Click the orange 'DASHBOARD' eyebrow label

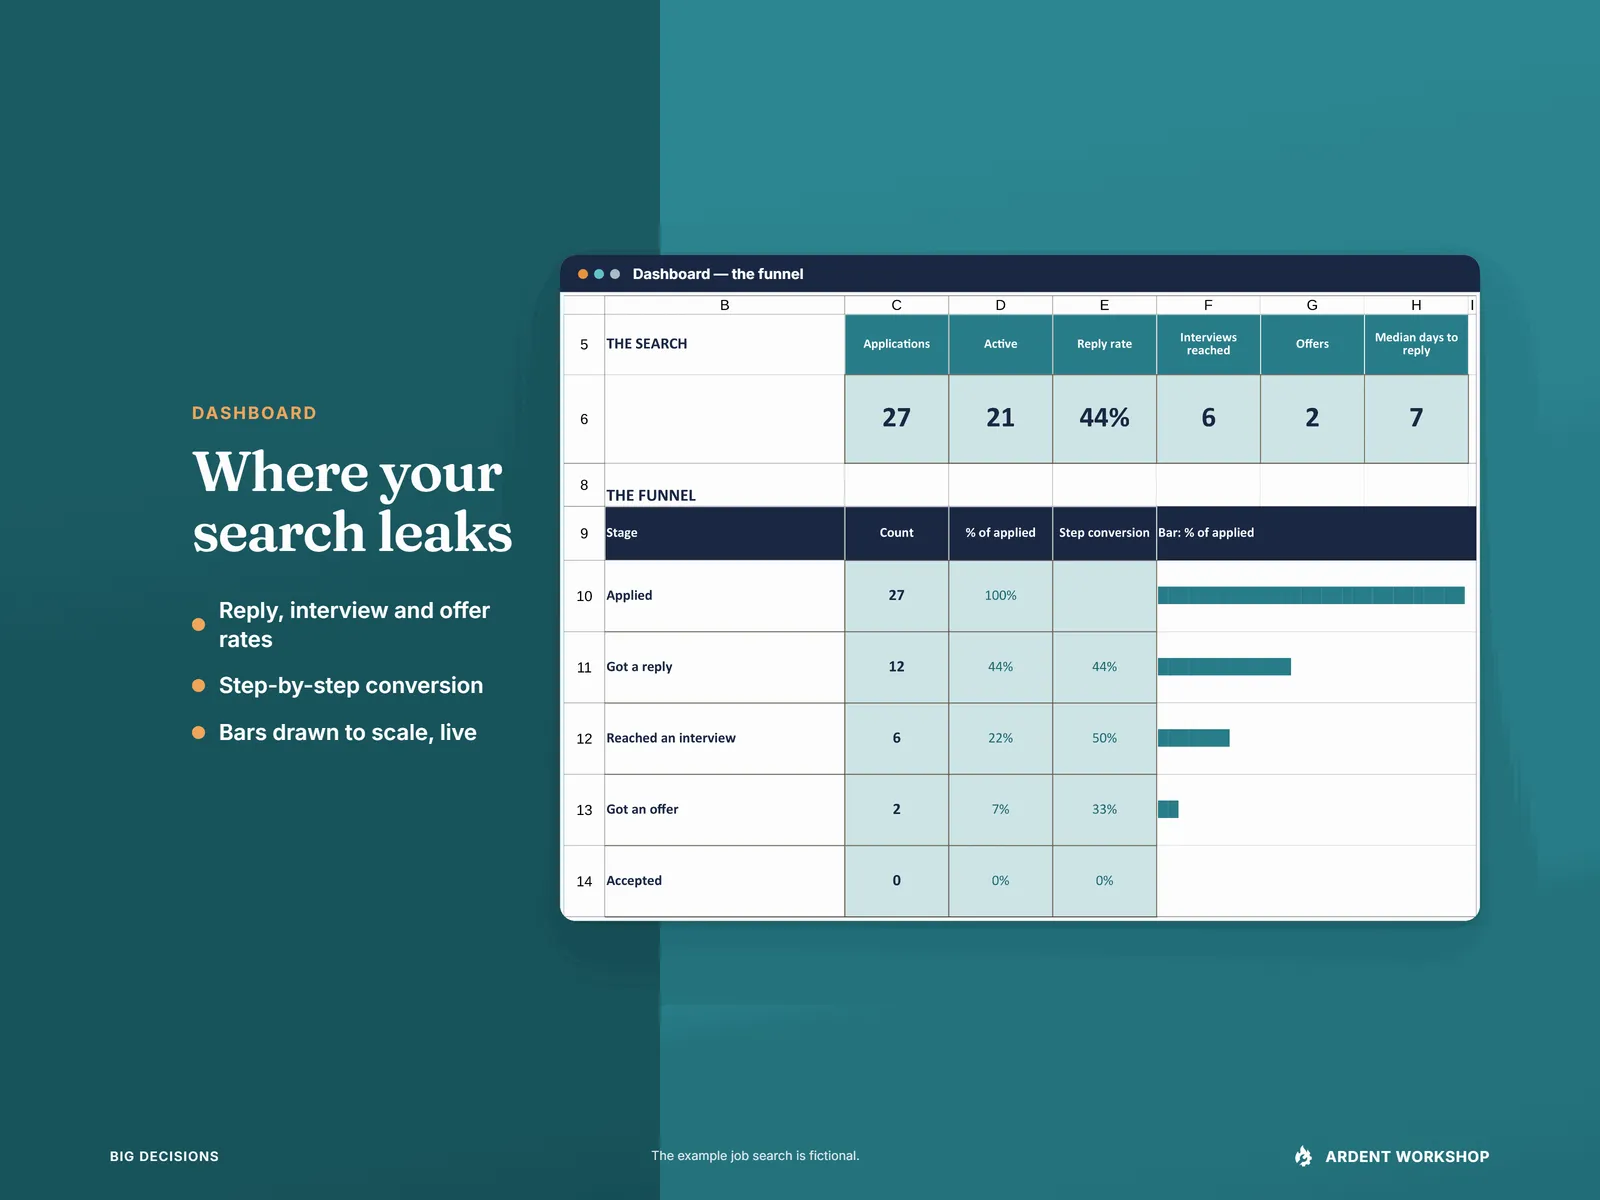(x=254, y=413)
